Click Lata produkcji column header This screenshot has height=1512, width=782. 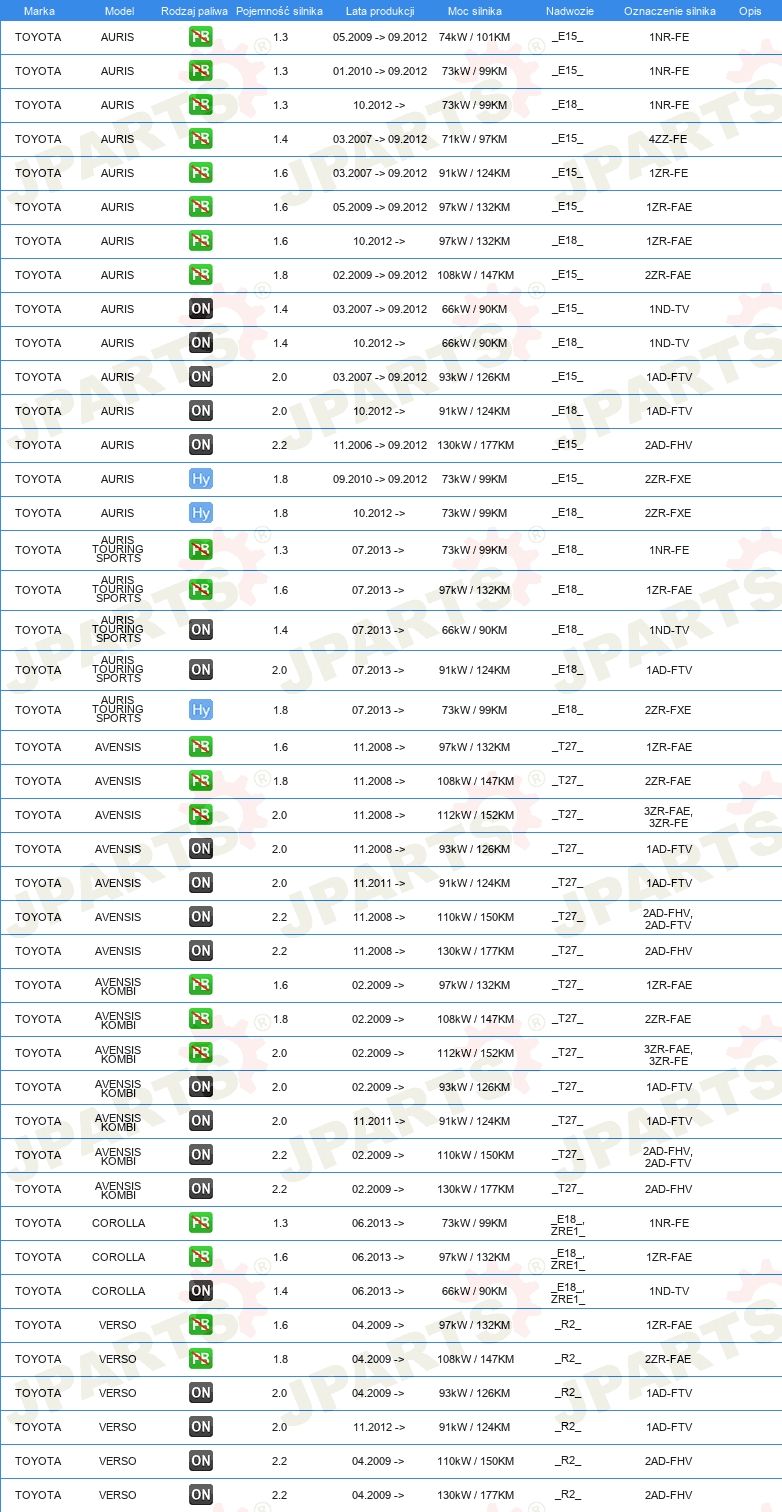click(380, 11)
